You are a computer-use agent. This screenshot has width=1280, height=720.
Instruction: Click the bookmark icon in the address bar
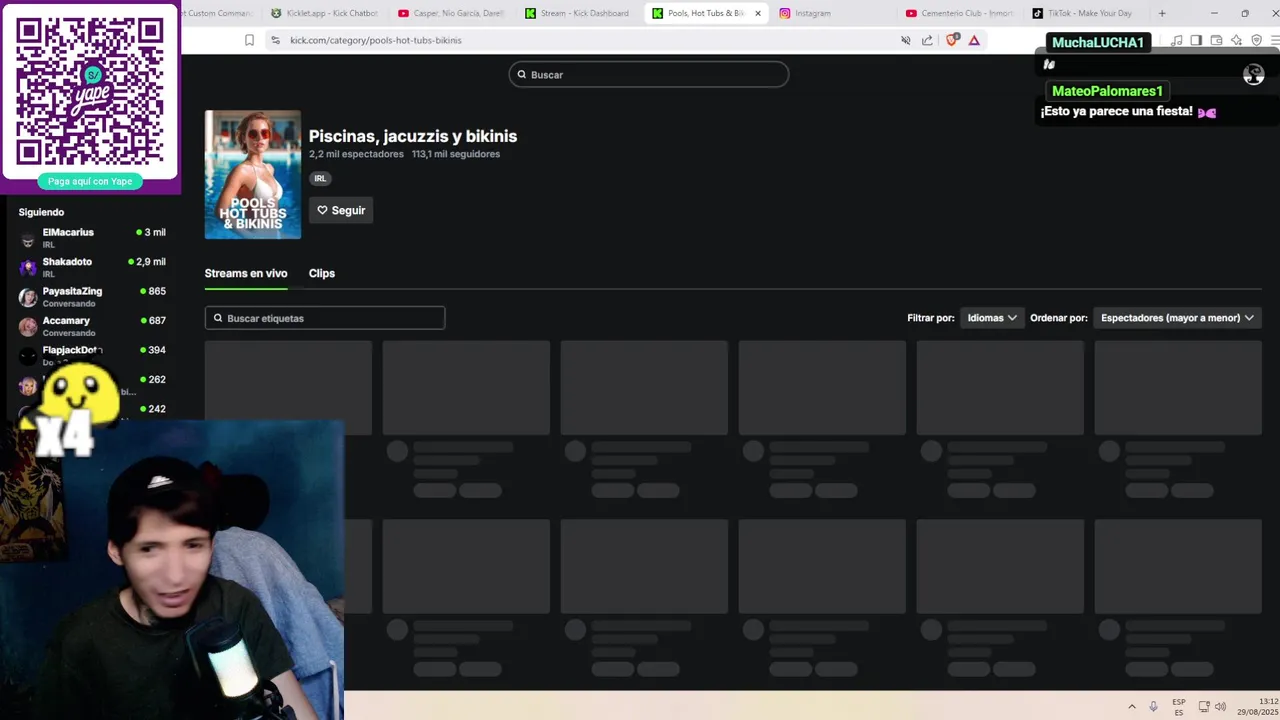click(249, 40)
